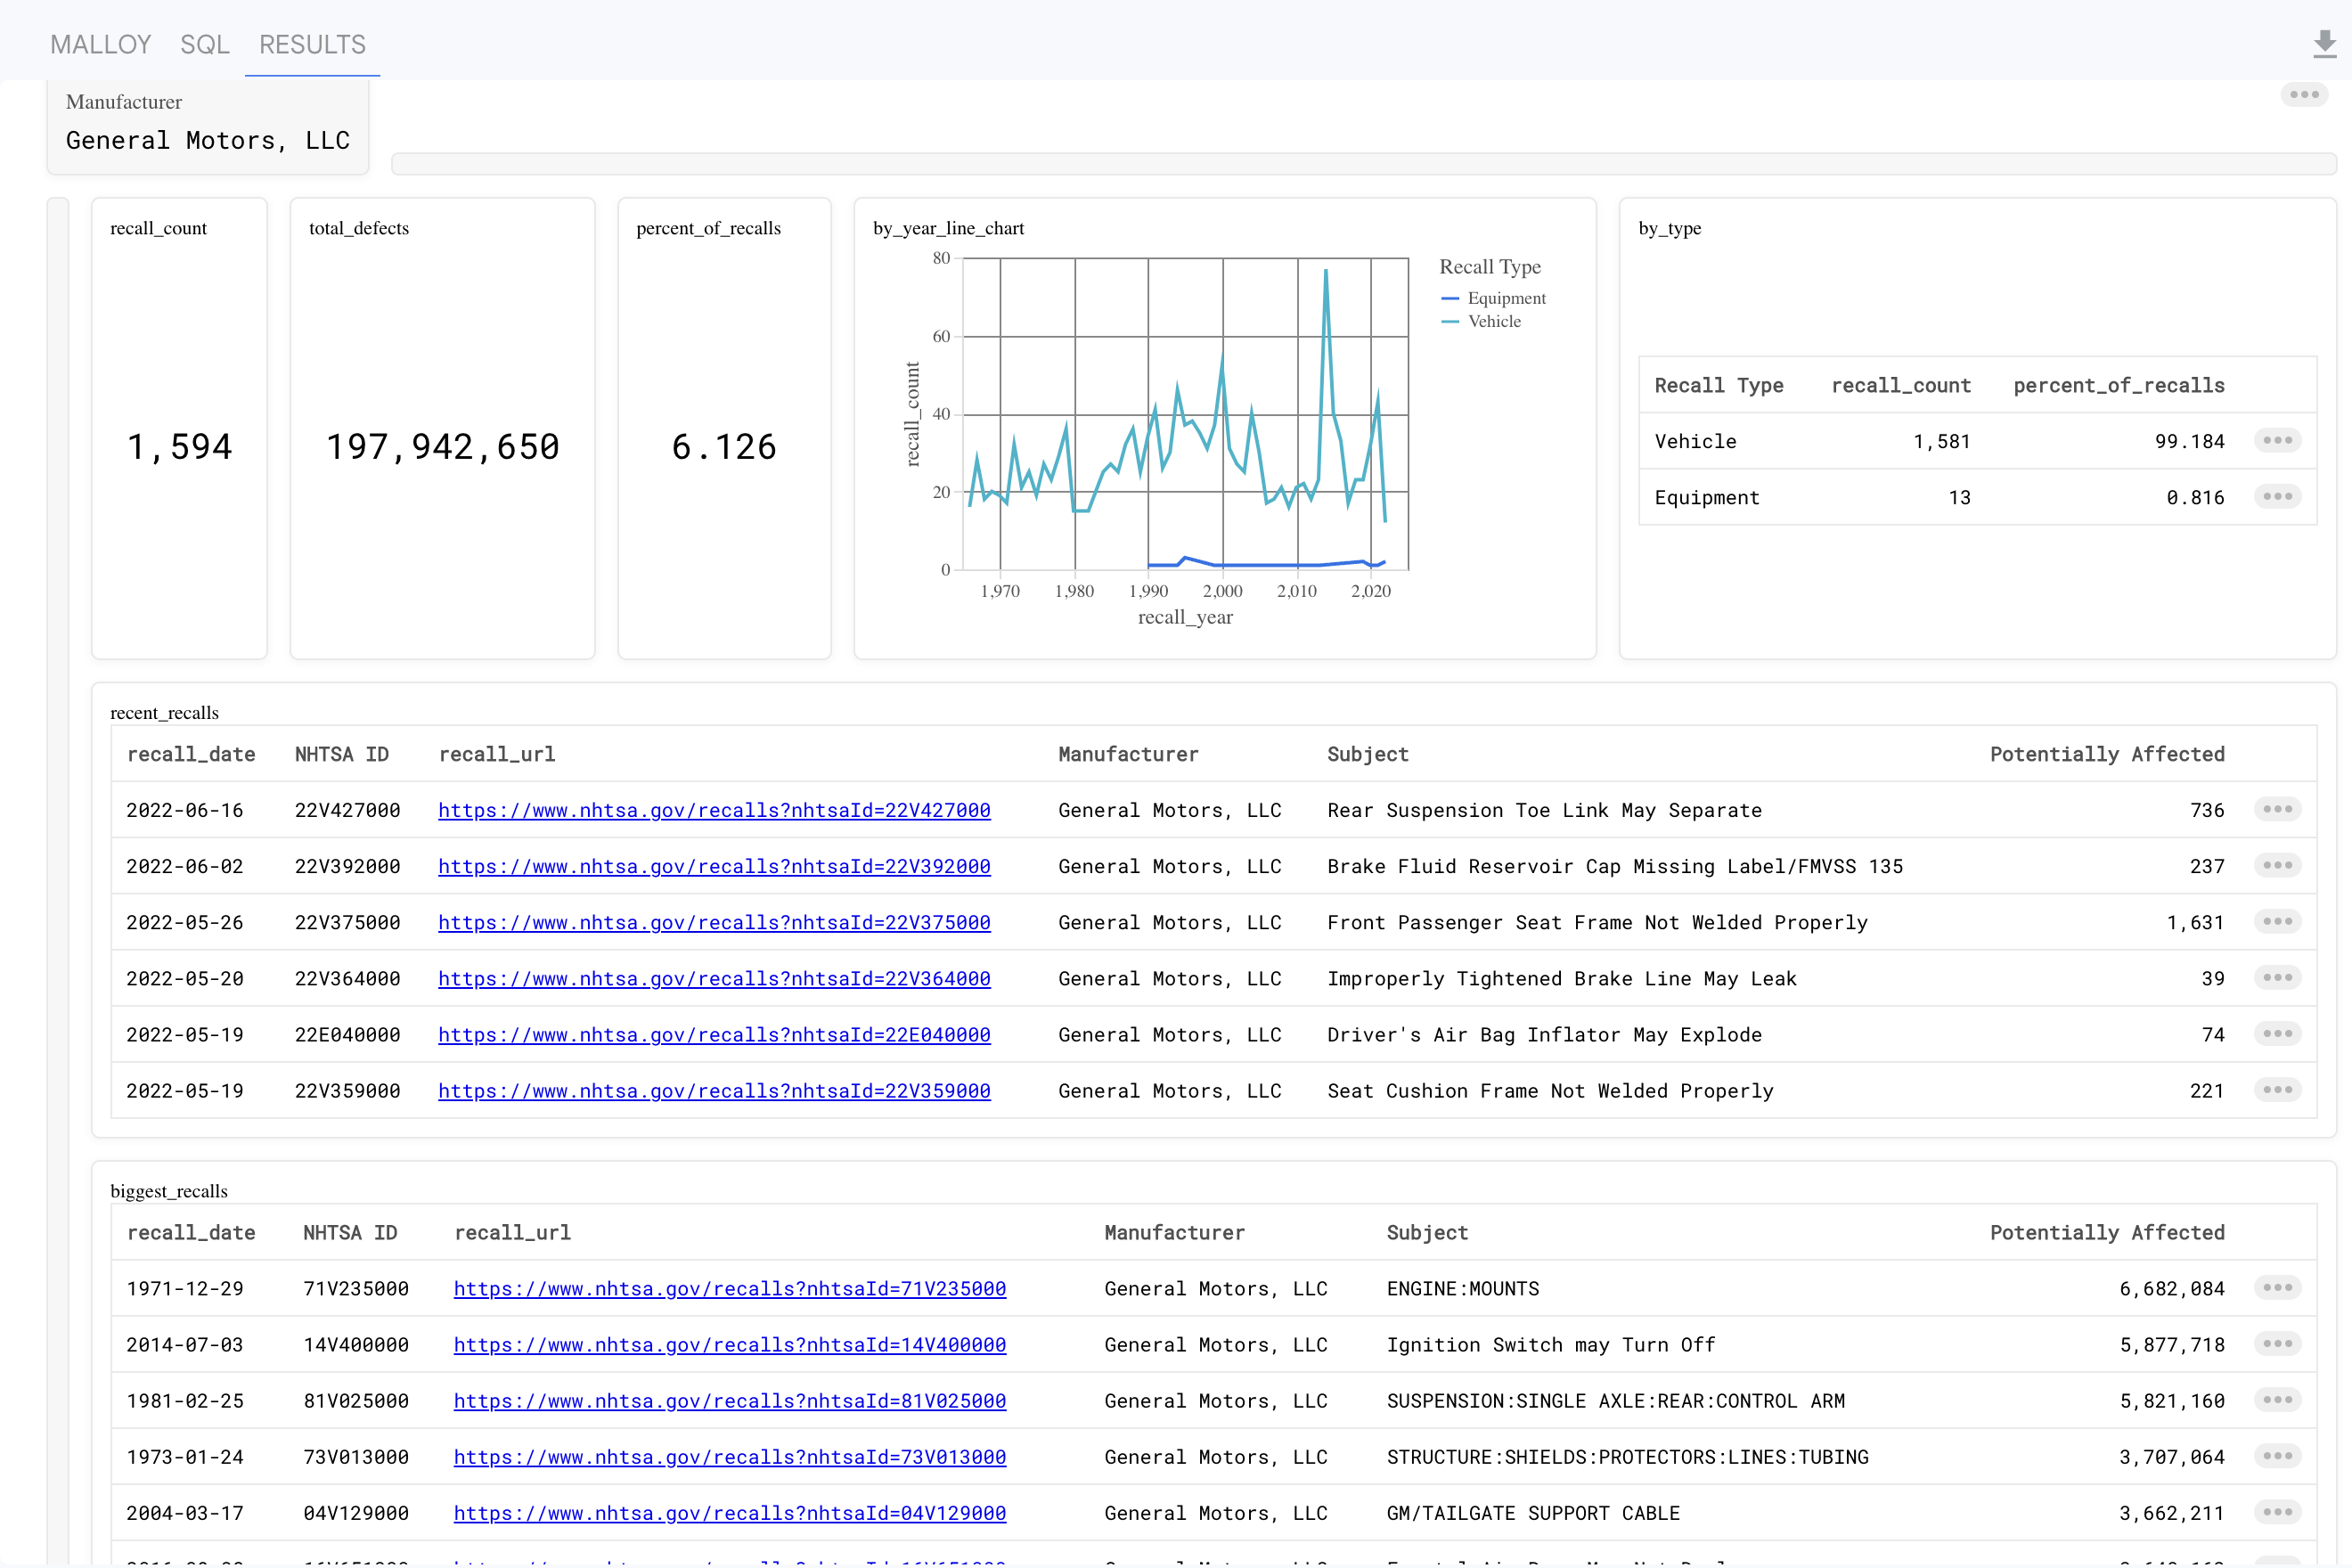
Task: Open recall link for nhtsaId=22V375000
Action: tap(714, 922)
